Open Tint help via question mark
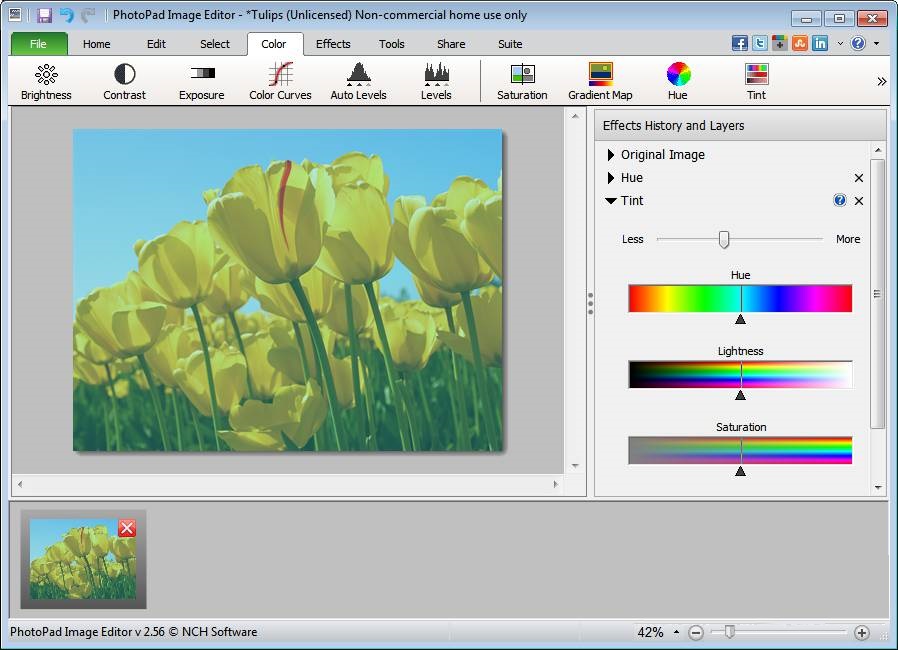Screen dimensions: 898x650 point(840,201)
